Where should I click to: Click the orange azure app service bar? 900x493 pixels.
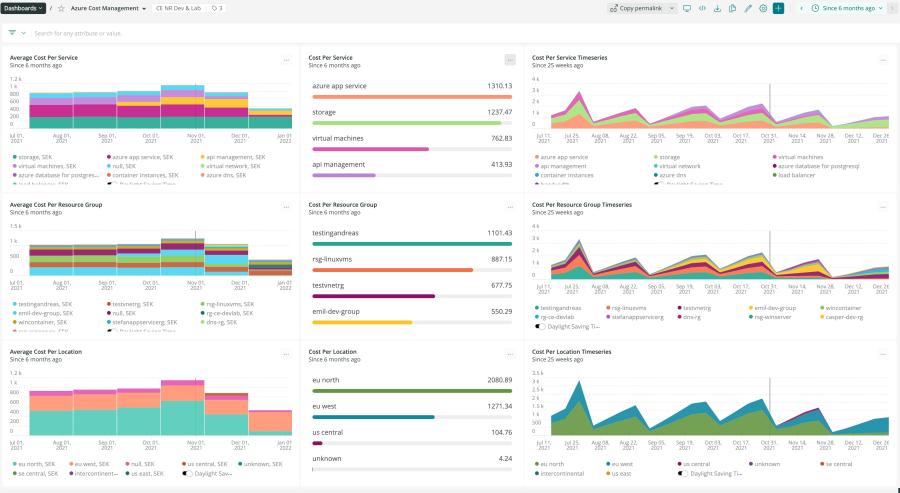(x=412, y=97)
